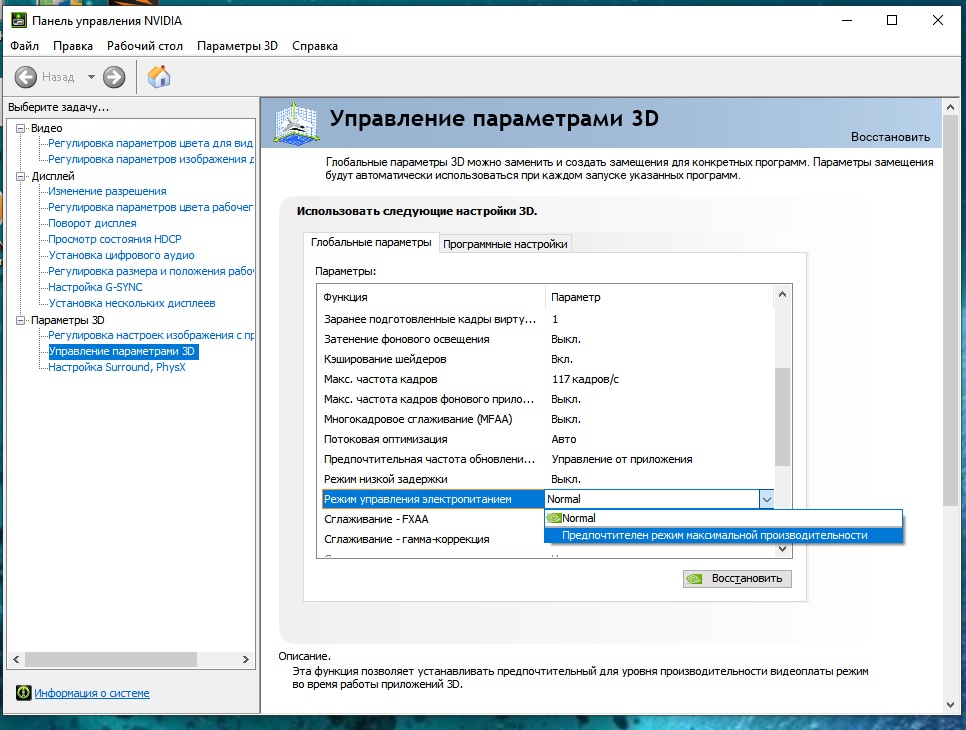
Task: Open Настройка Surround, PhysX
Action: pyautogui.click(x=116, y=367)
